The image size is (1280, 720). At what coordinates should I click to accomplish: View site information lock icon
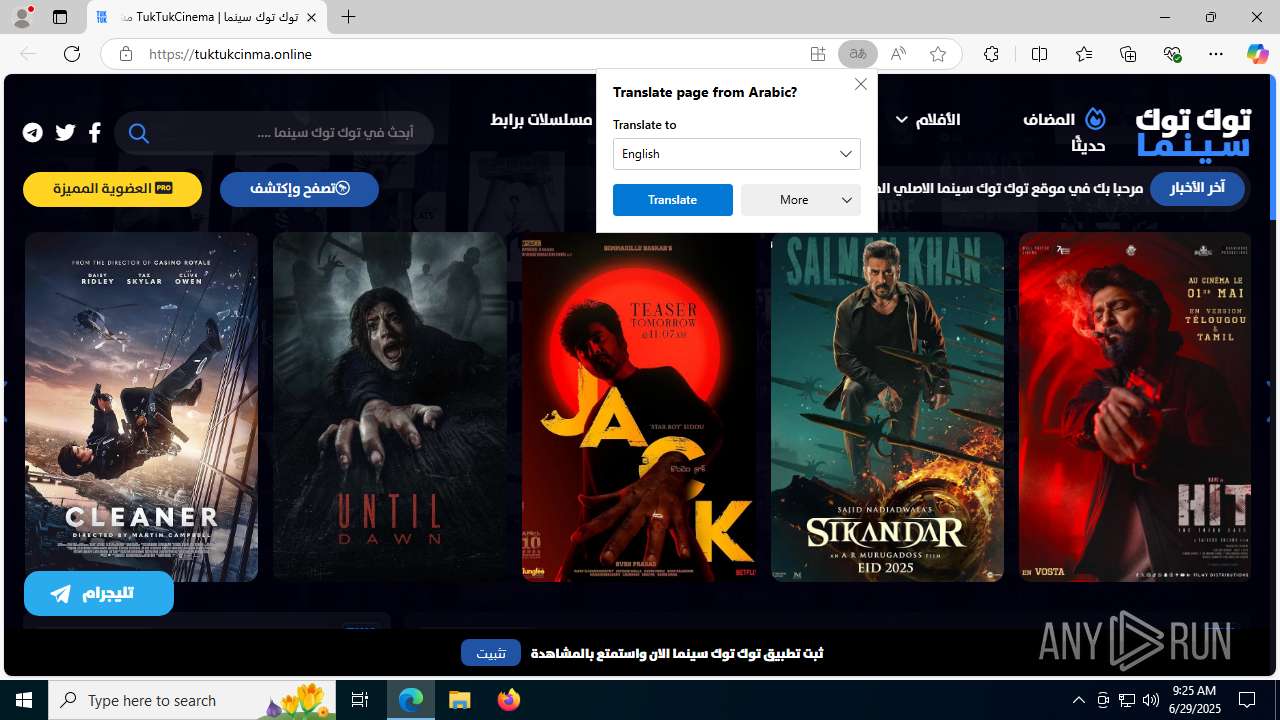125,54
